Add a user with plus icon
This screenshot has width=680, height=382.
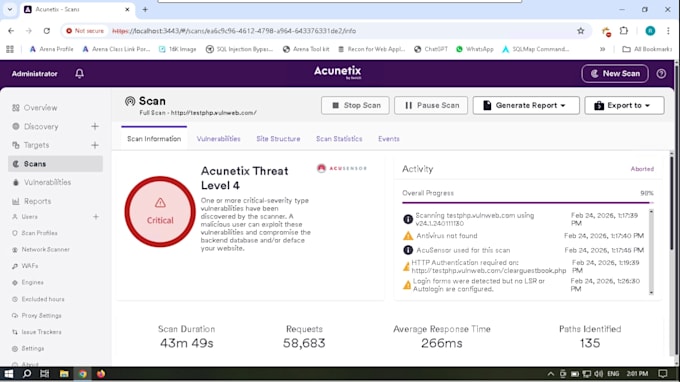(x=96, y=217)
